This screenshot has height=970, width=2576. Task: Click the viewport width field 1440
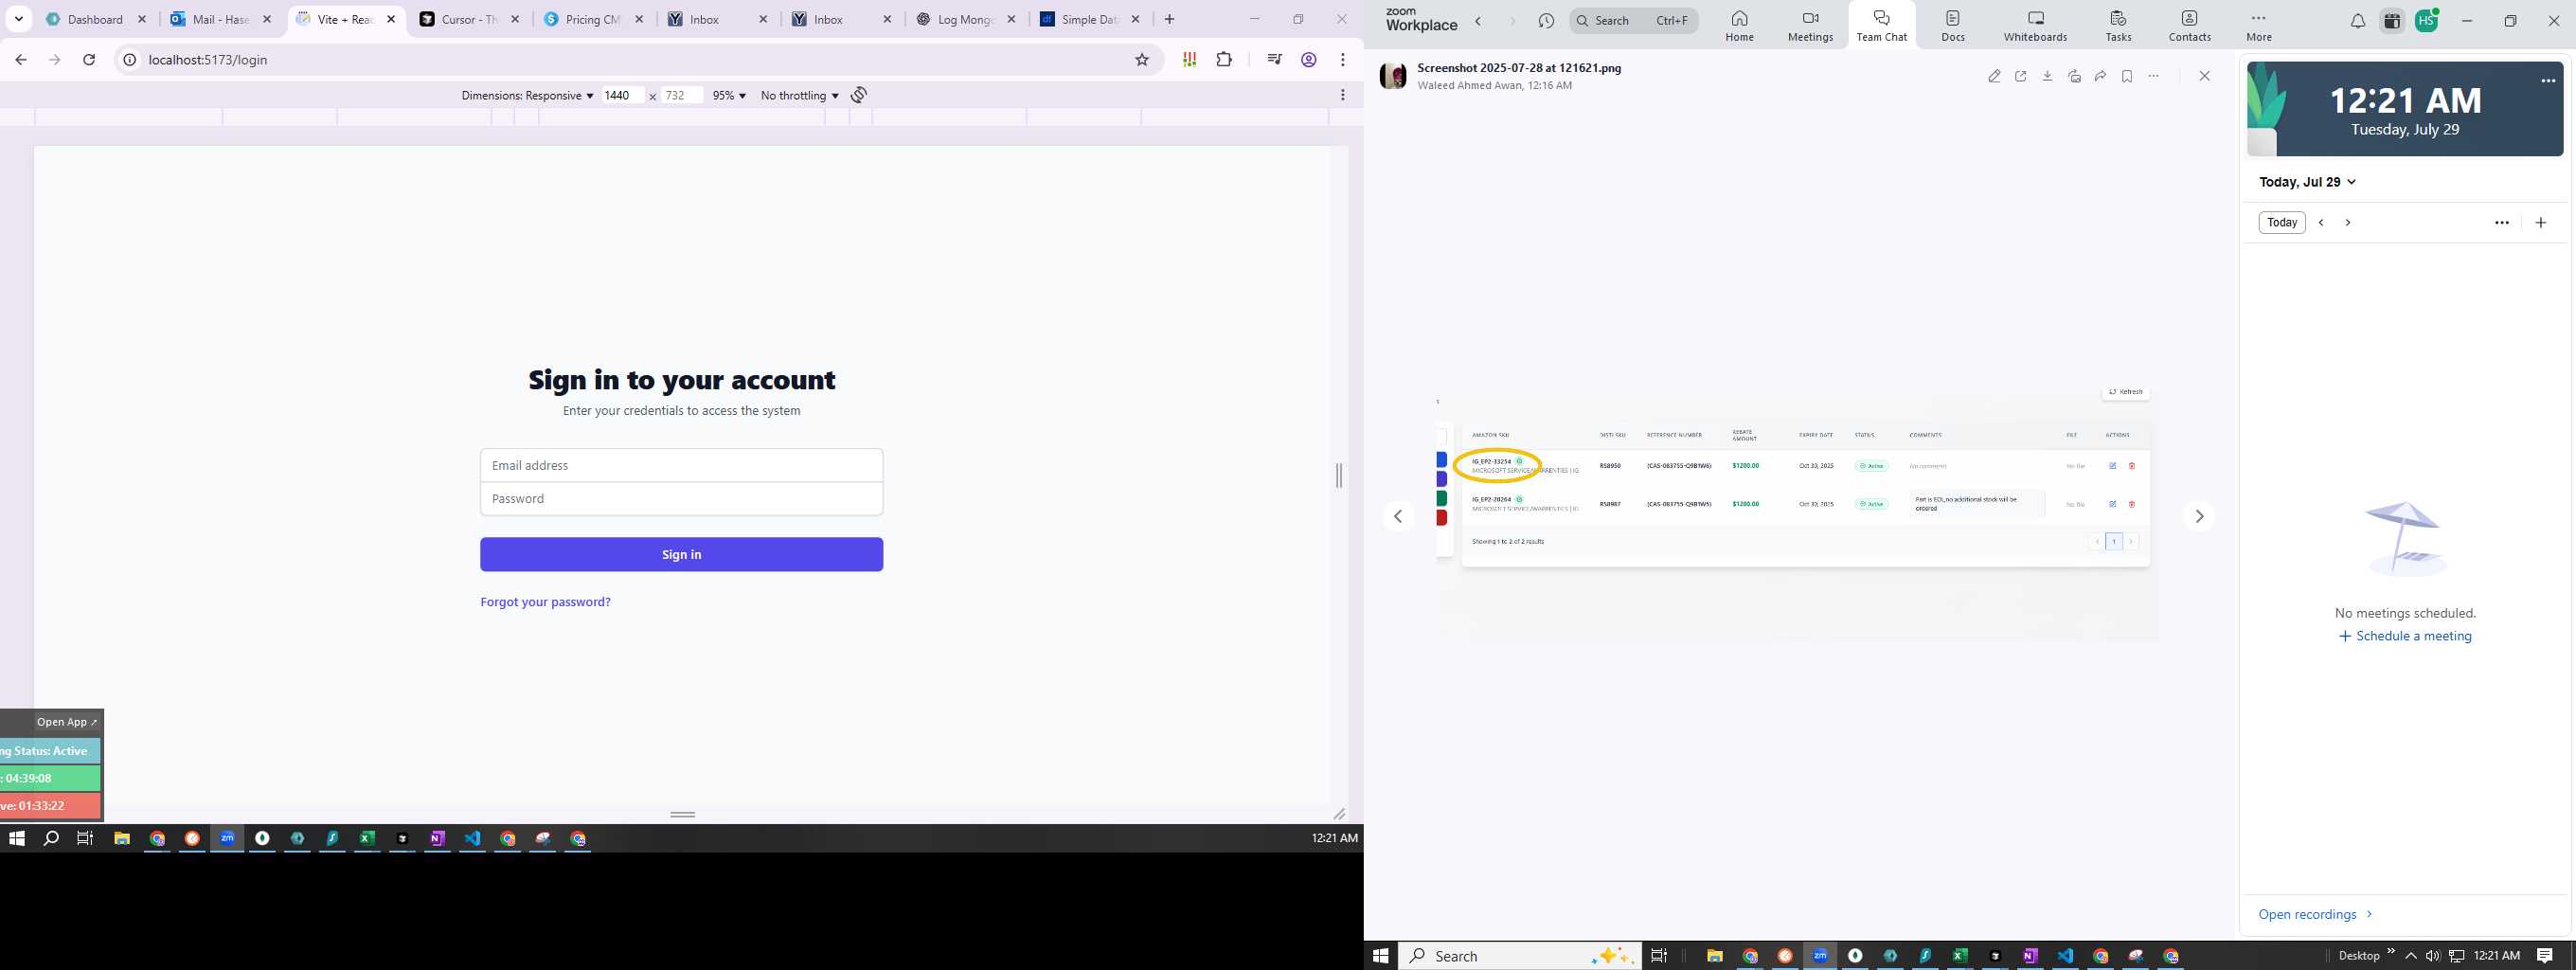coord(622,95)
